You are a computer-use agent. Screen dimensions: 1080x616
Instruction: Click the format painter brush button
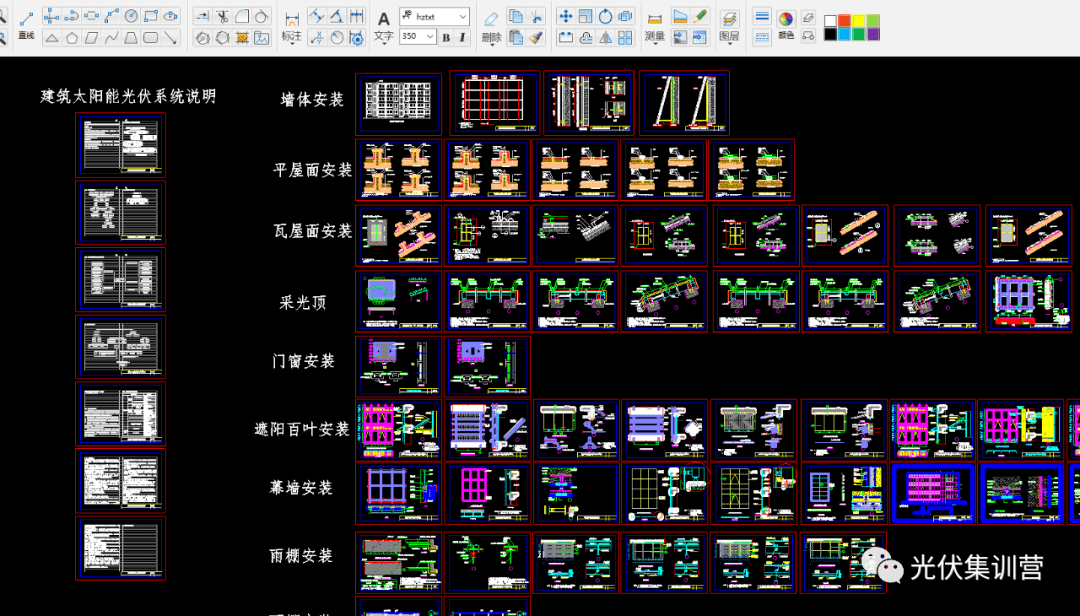tap(536, 38)
